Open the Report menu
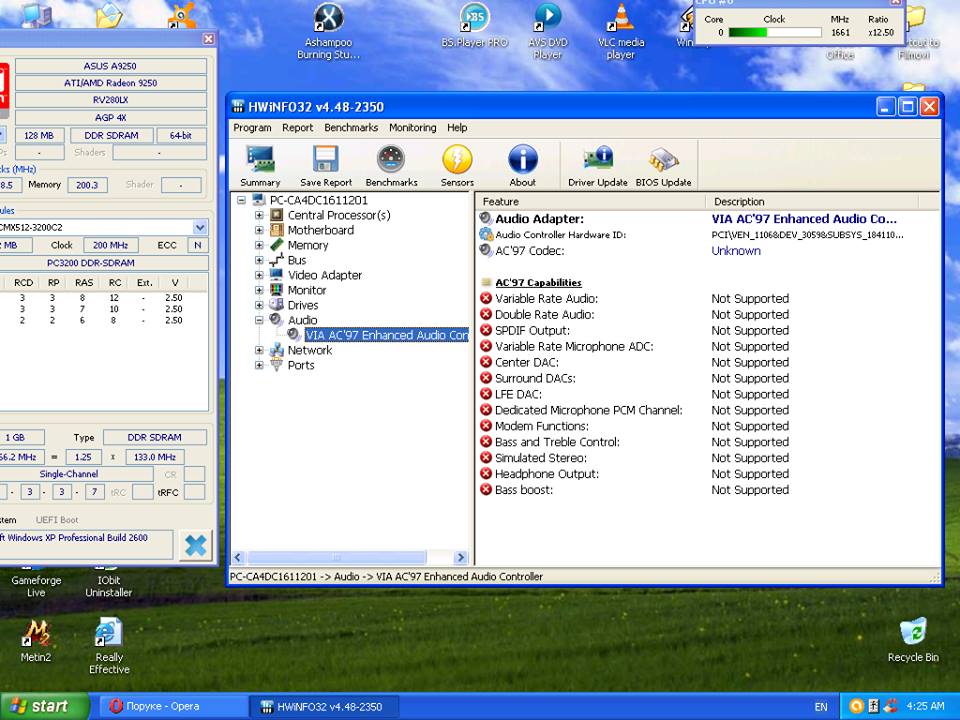 [x=297, y=128]
